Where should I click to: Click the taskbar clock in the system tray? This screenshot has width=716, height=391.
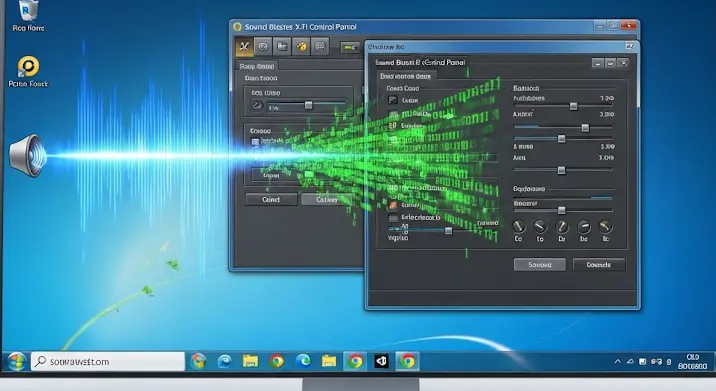pos(693,362)
